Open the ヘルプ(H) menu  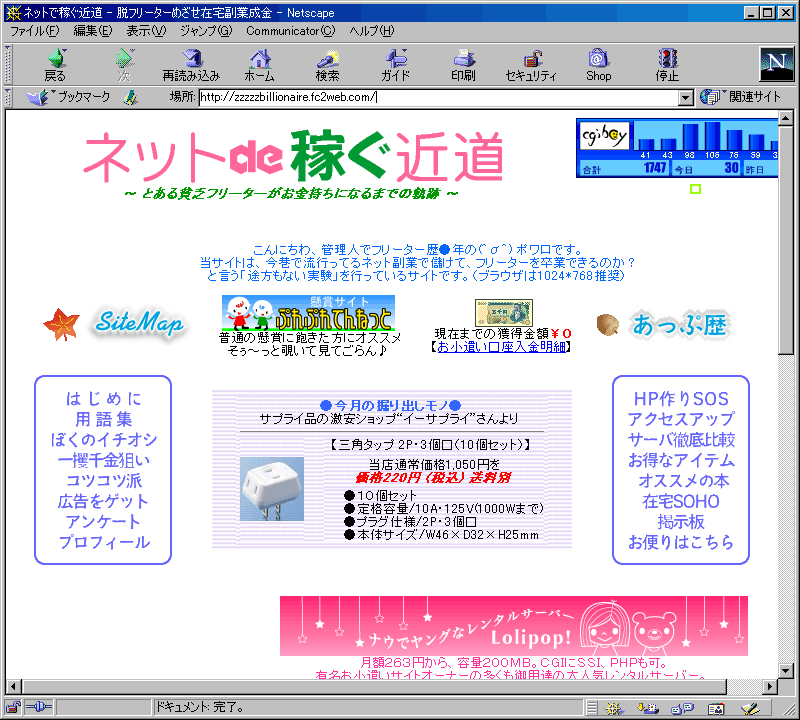pyautogui.click(x=372, y=31)
